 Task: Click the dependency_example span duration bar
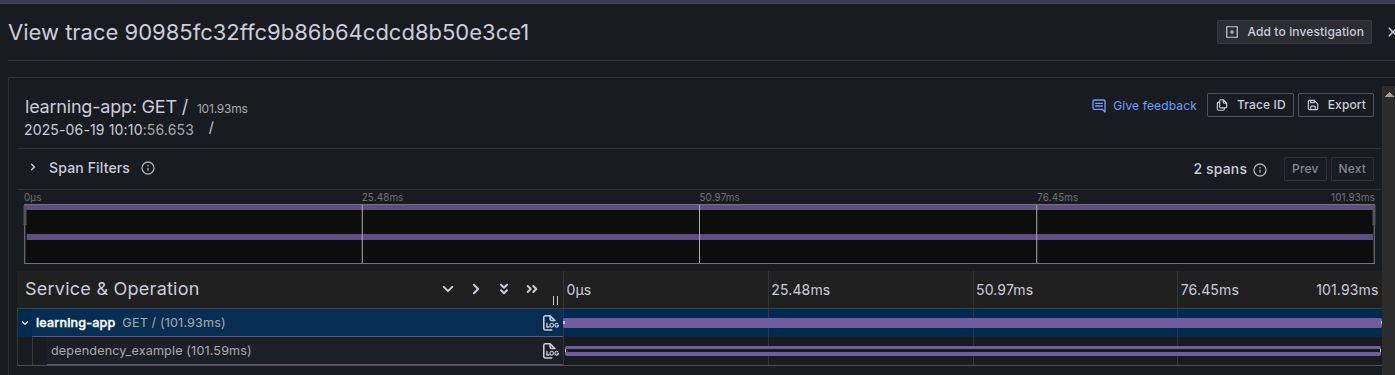click(974, 351)
